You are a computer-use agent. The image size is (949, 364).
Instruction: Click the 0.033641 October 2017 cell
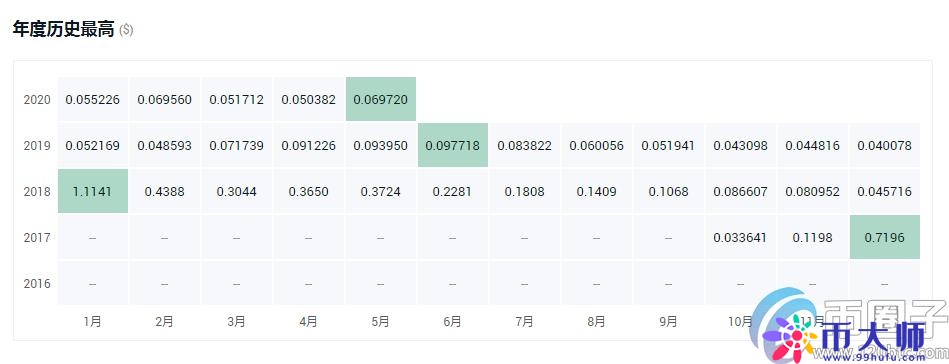point(741,237)
